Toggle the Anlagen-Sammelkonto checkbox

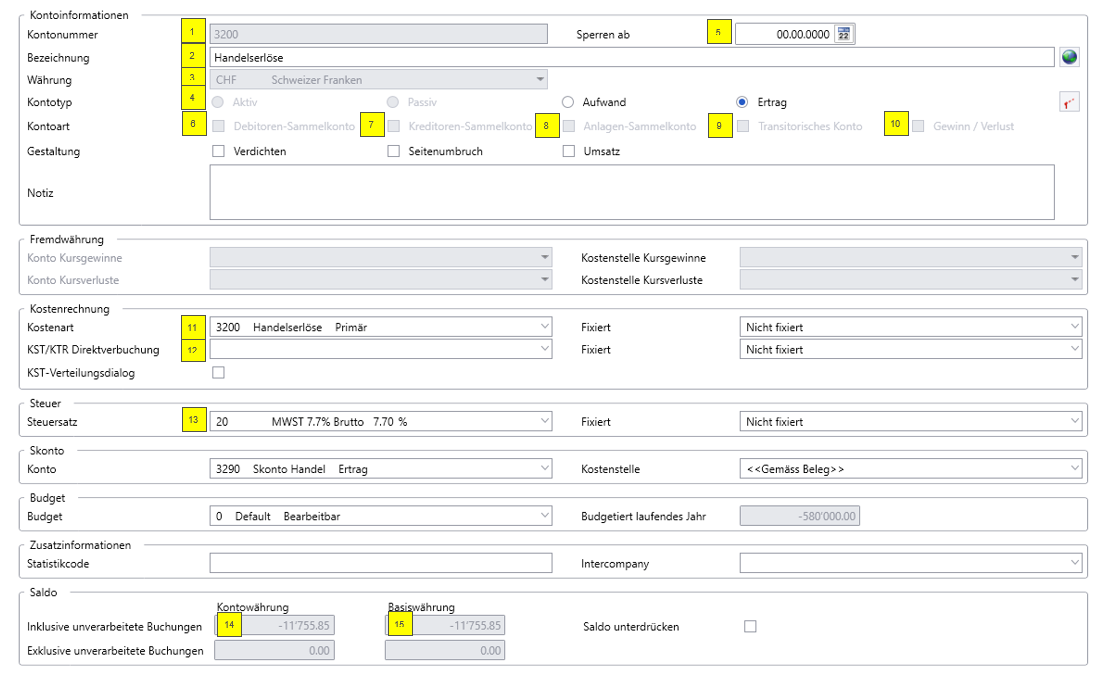tap(569, 126)
